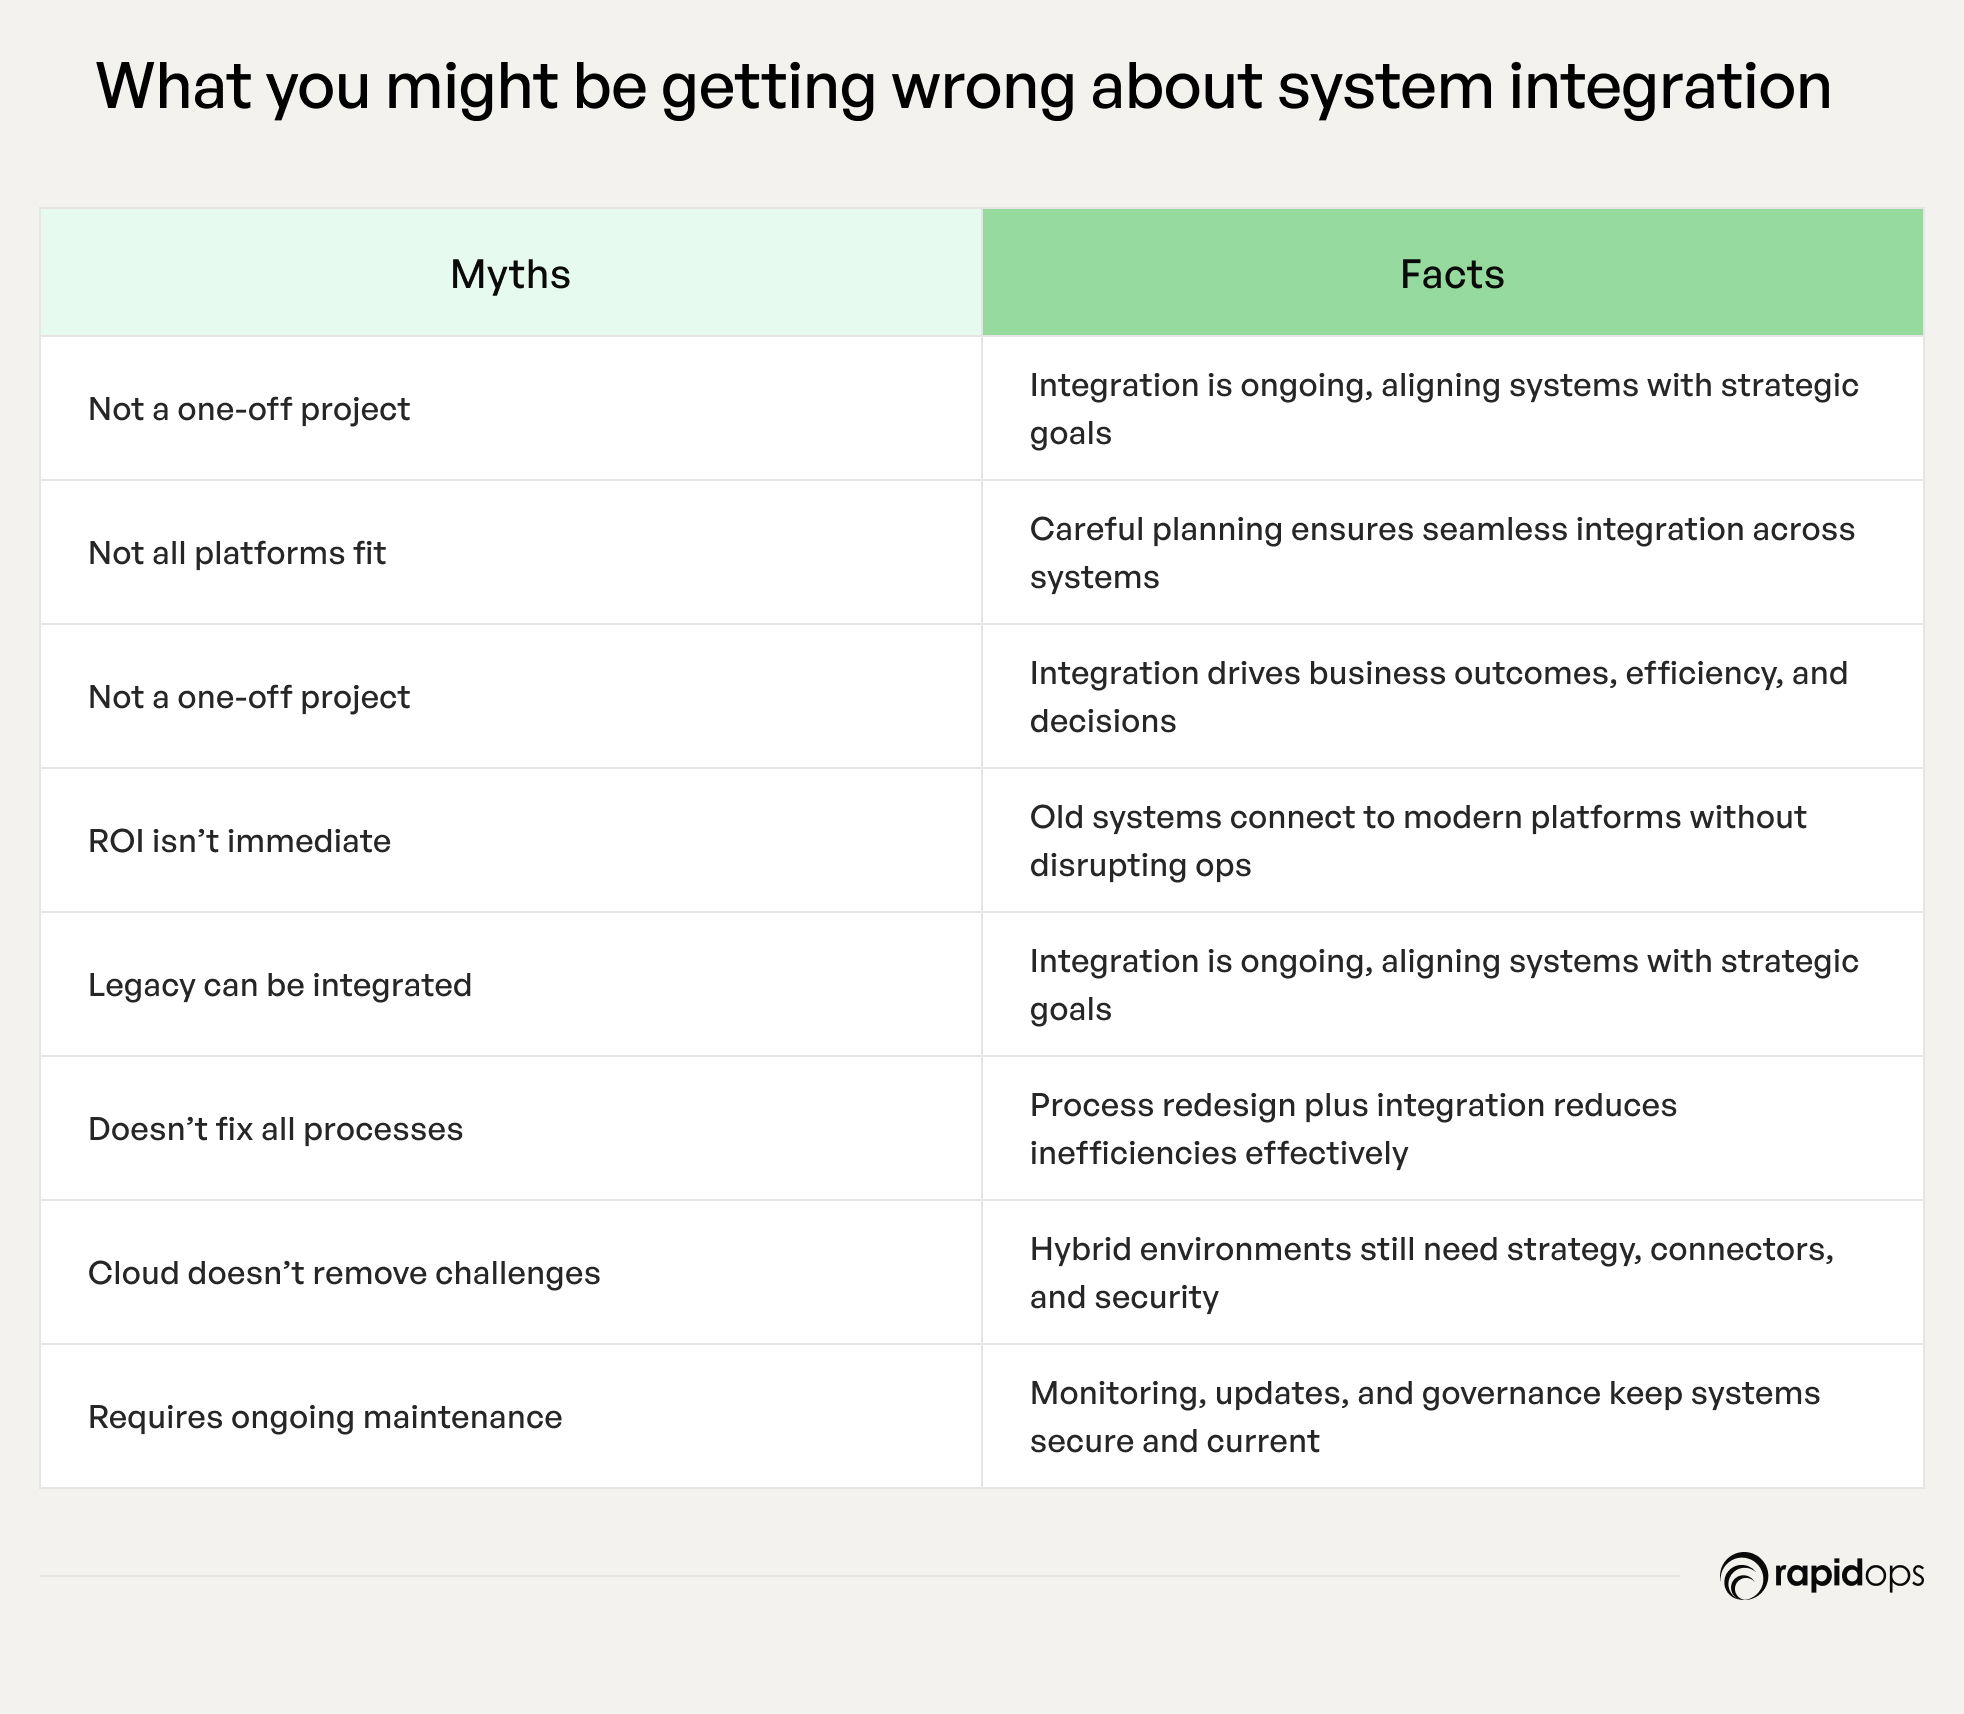Screen dimensions: 1964x1714
Task: Select the Myths column header
Action: [510, 274]
